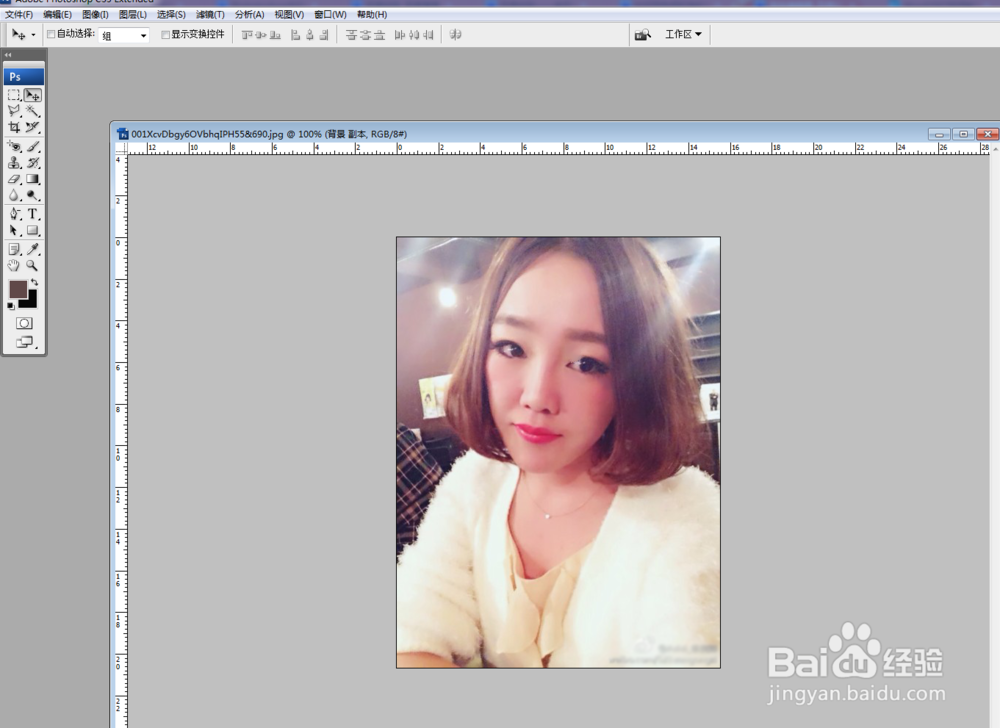
Task: Select the Magic Wand tool
Action: 33,111
